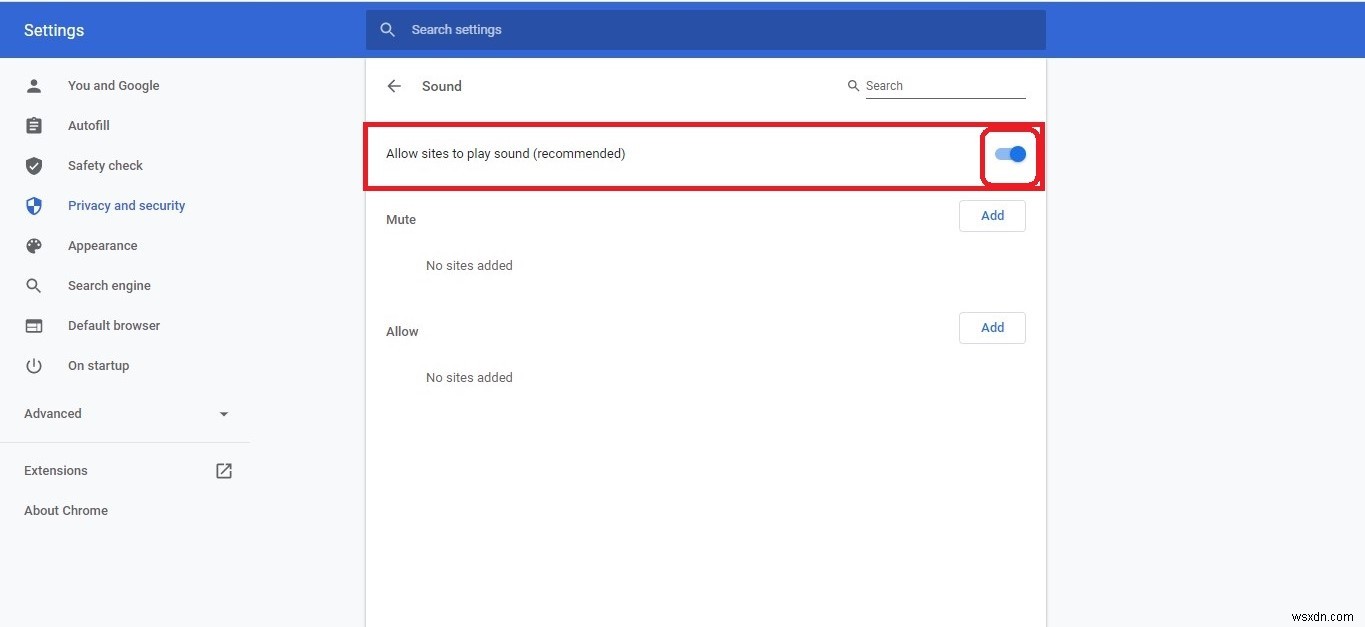Click Add next to Allow
Viewport: 1365px width, 627px height.
click(992, 327)
